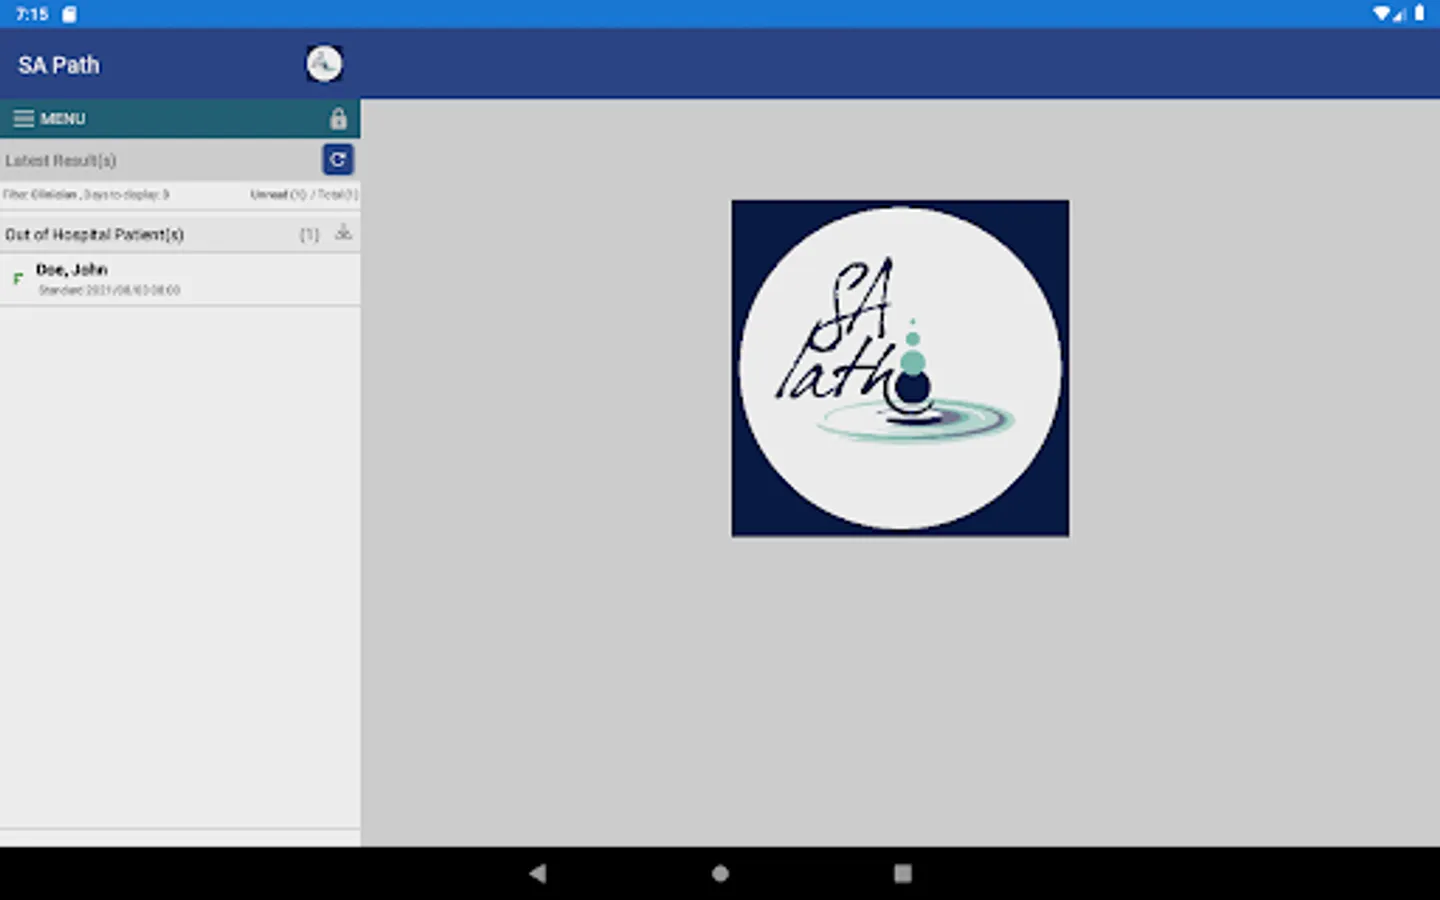
Task: Refresh the Latest Result(s) list
Action: point(338,159)
